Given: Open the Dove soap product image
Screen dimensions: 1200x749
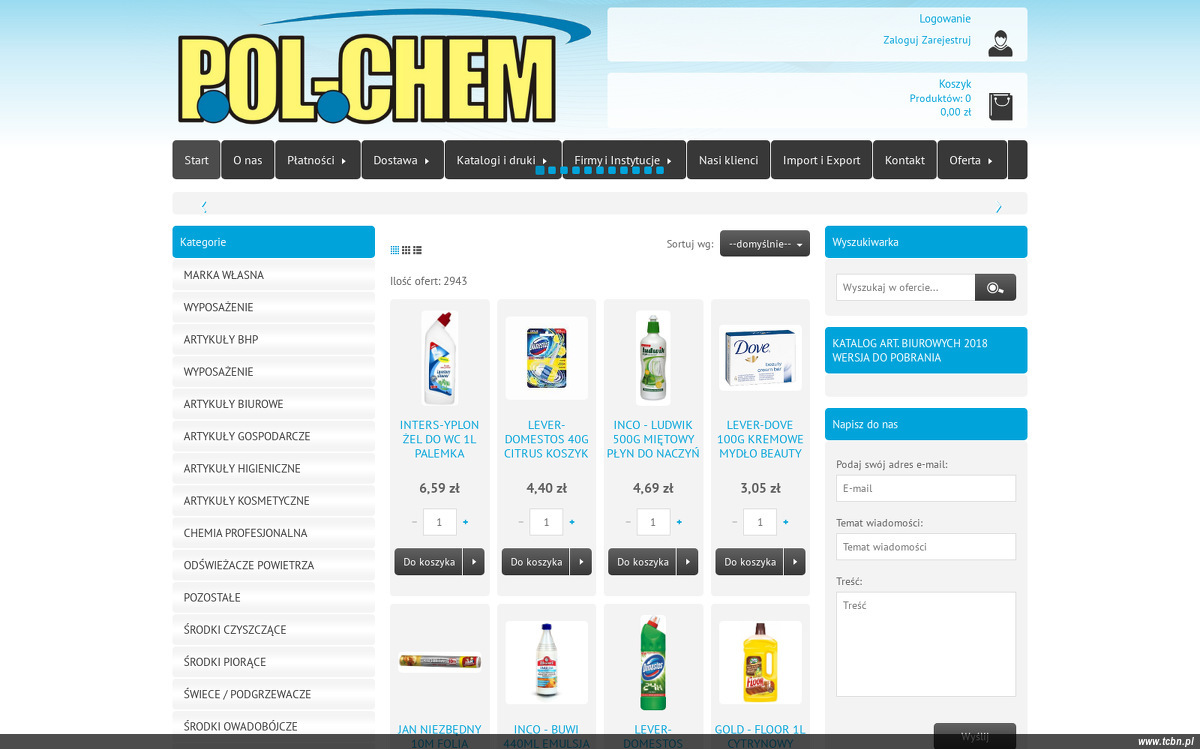Looking at the screenshot, I should click(760, 358).
